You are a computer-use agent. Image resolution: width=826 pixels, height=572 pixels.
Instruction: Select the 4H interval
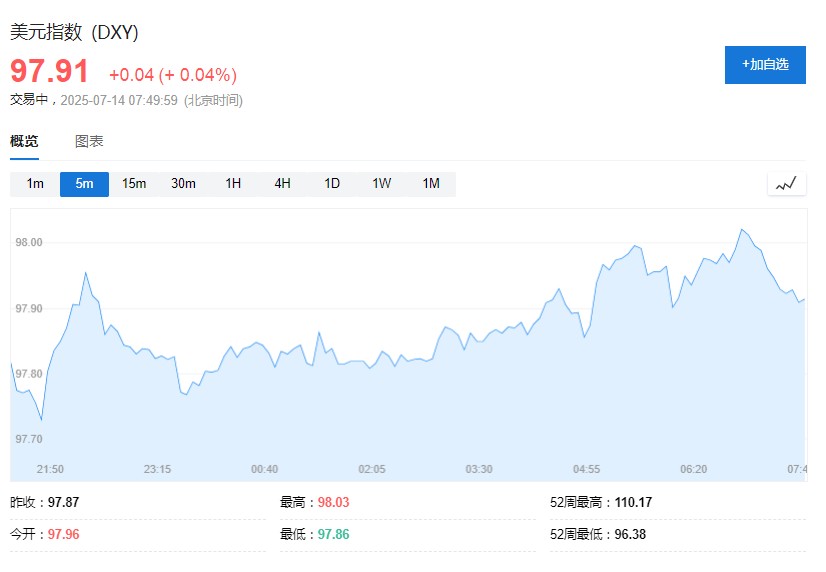coord(282,184)
